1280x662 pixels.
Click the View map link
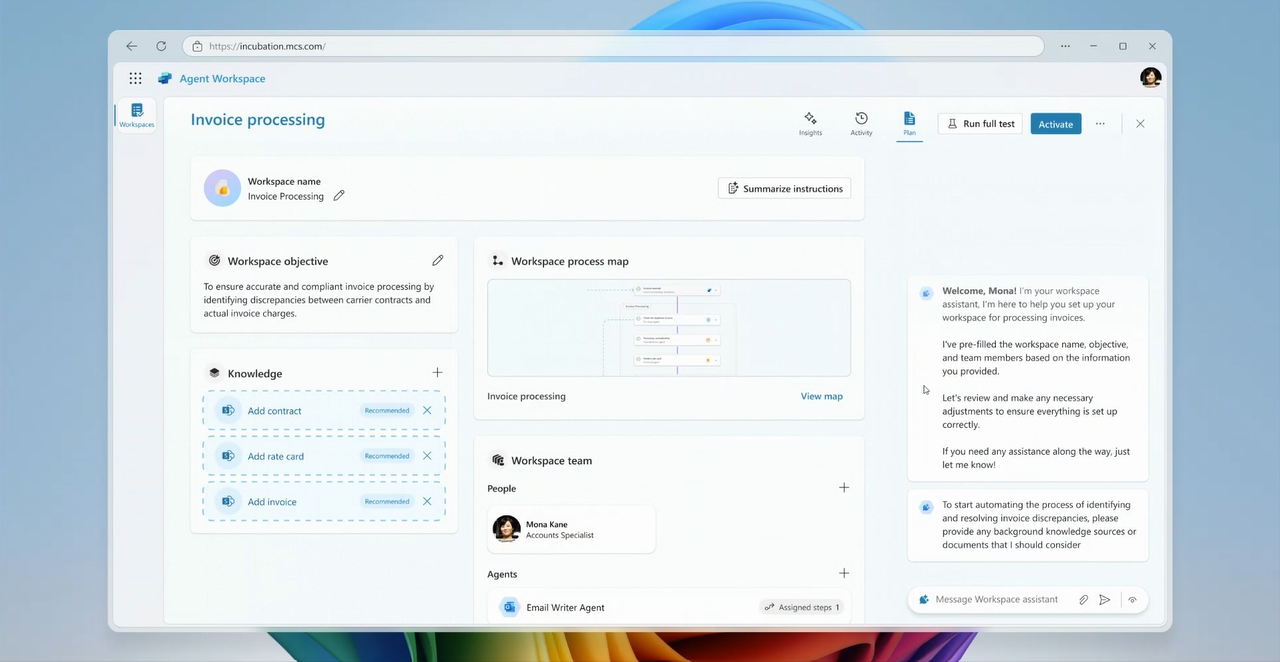[x=822, y=396]
